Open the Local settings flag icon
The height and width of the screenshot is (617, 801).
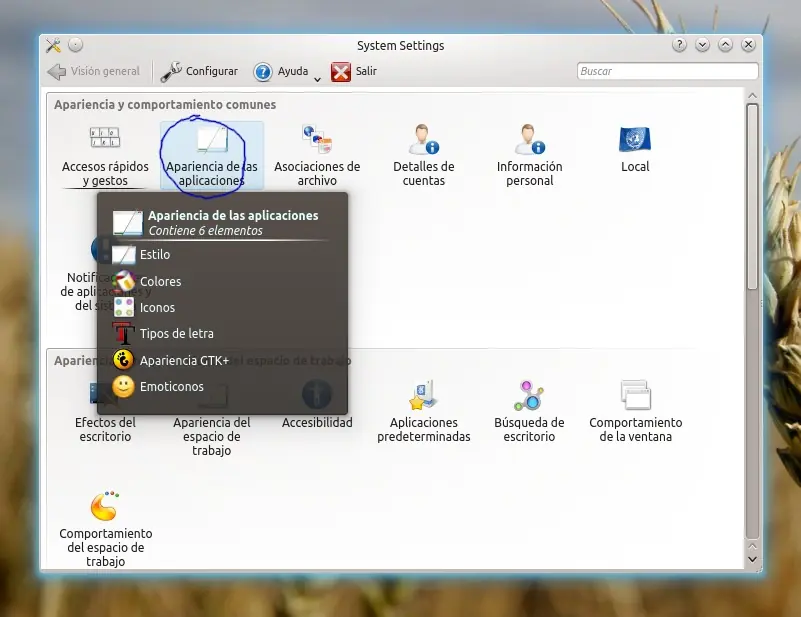click(635, 139)
